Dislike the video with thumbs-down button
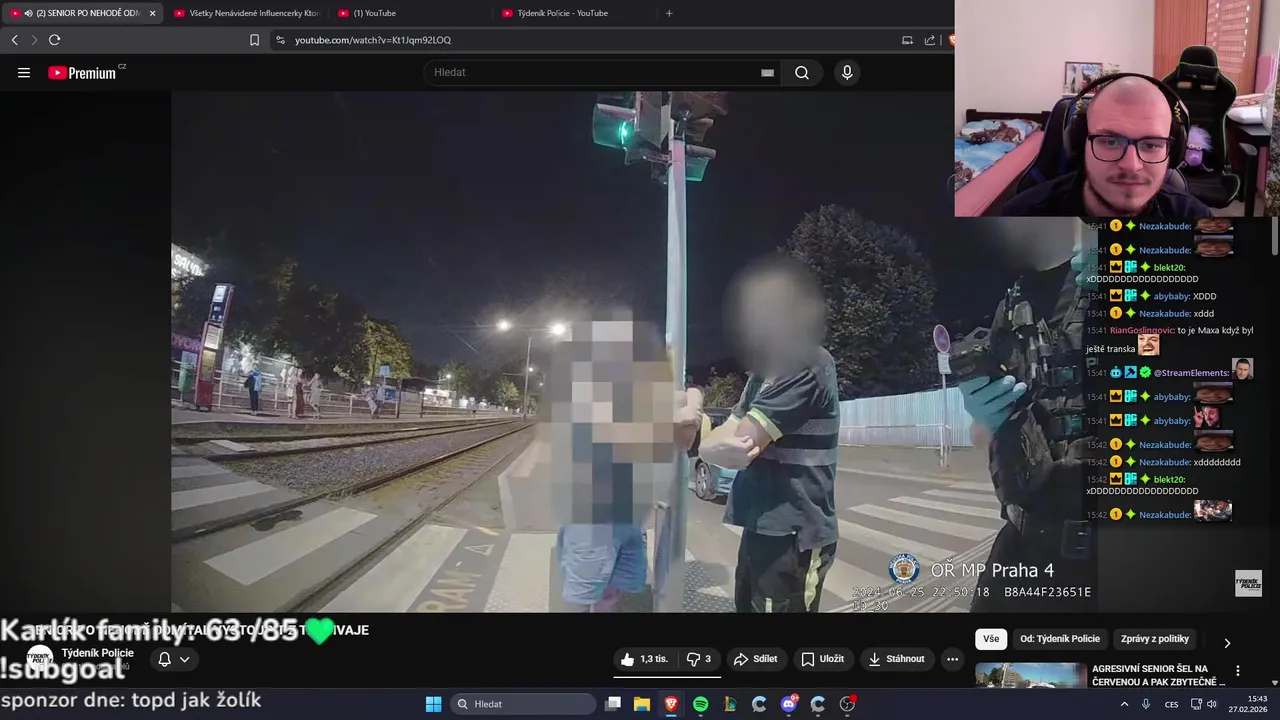The height and width of the screenshot is (720, 1280). 699,659
